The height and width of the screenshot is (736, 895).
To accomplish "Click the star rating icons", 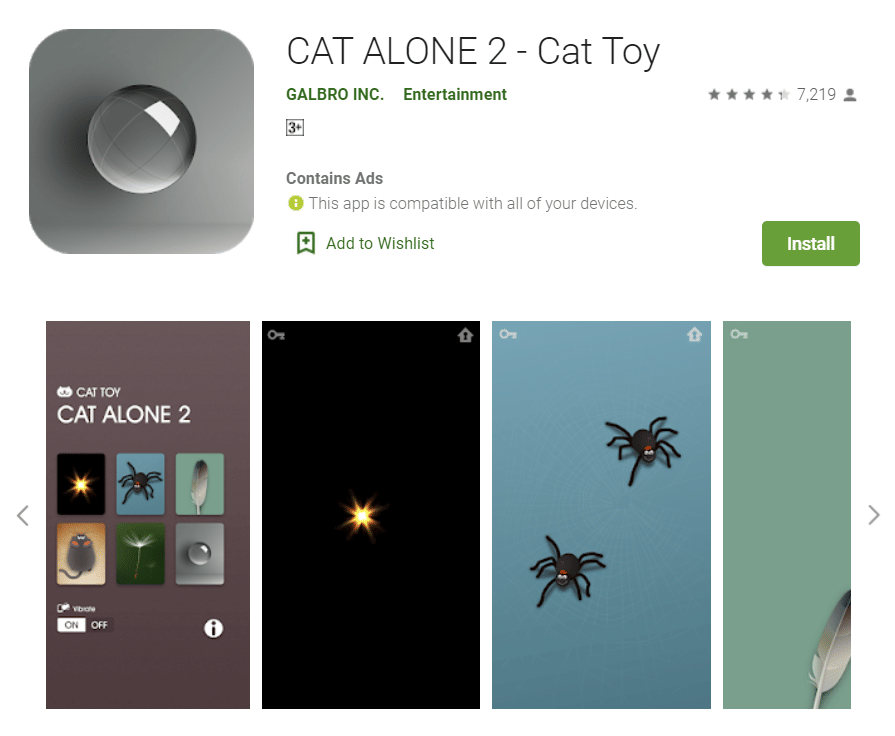I will click(x=749, y=94).
